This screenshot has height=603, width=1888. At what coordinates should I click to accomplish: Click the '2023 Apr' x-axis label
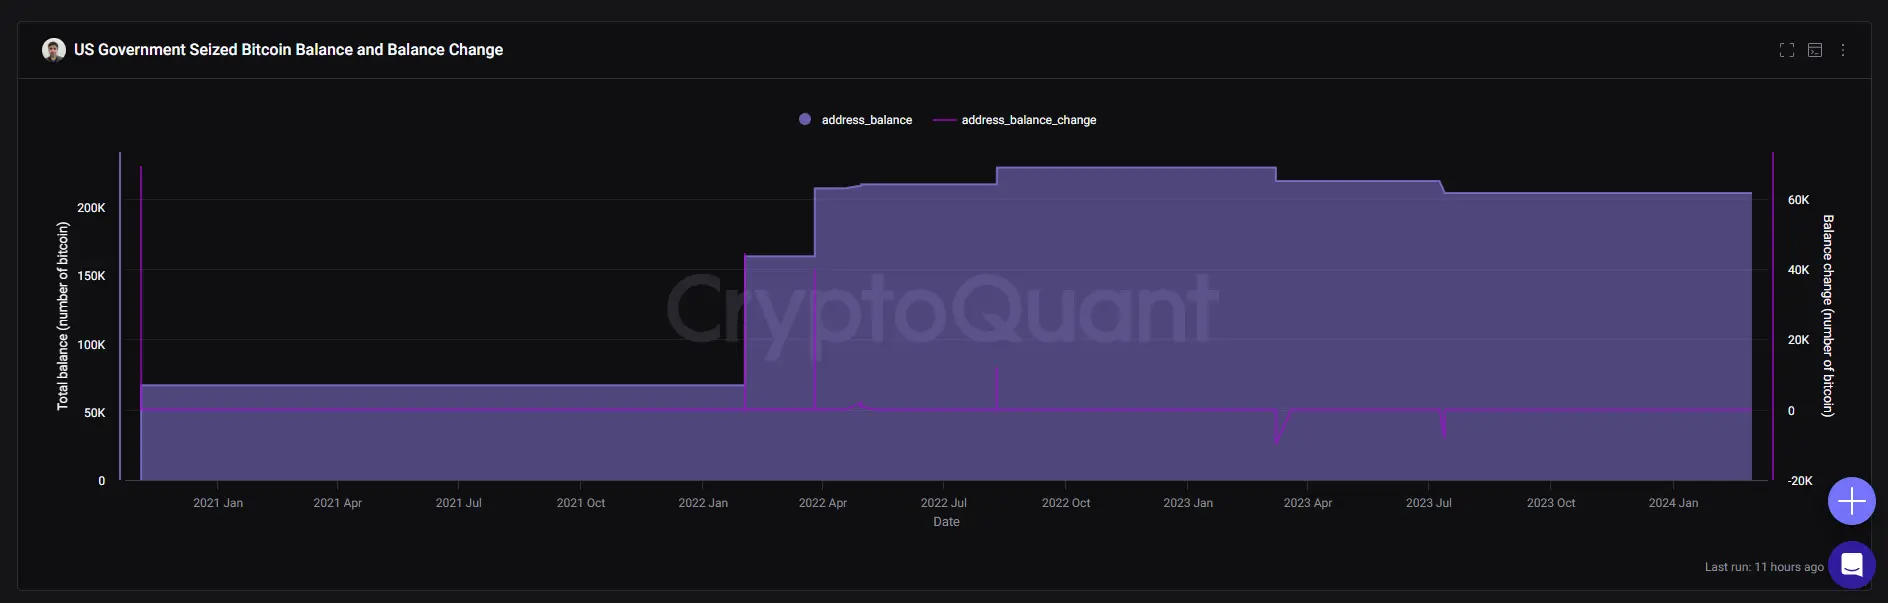[1307, 503]
